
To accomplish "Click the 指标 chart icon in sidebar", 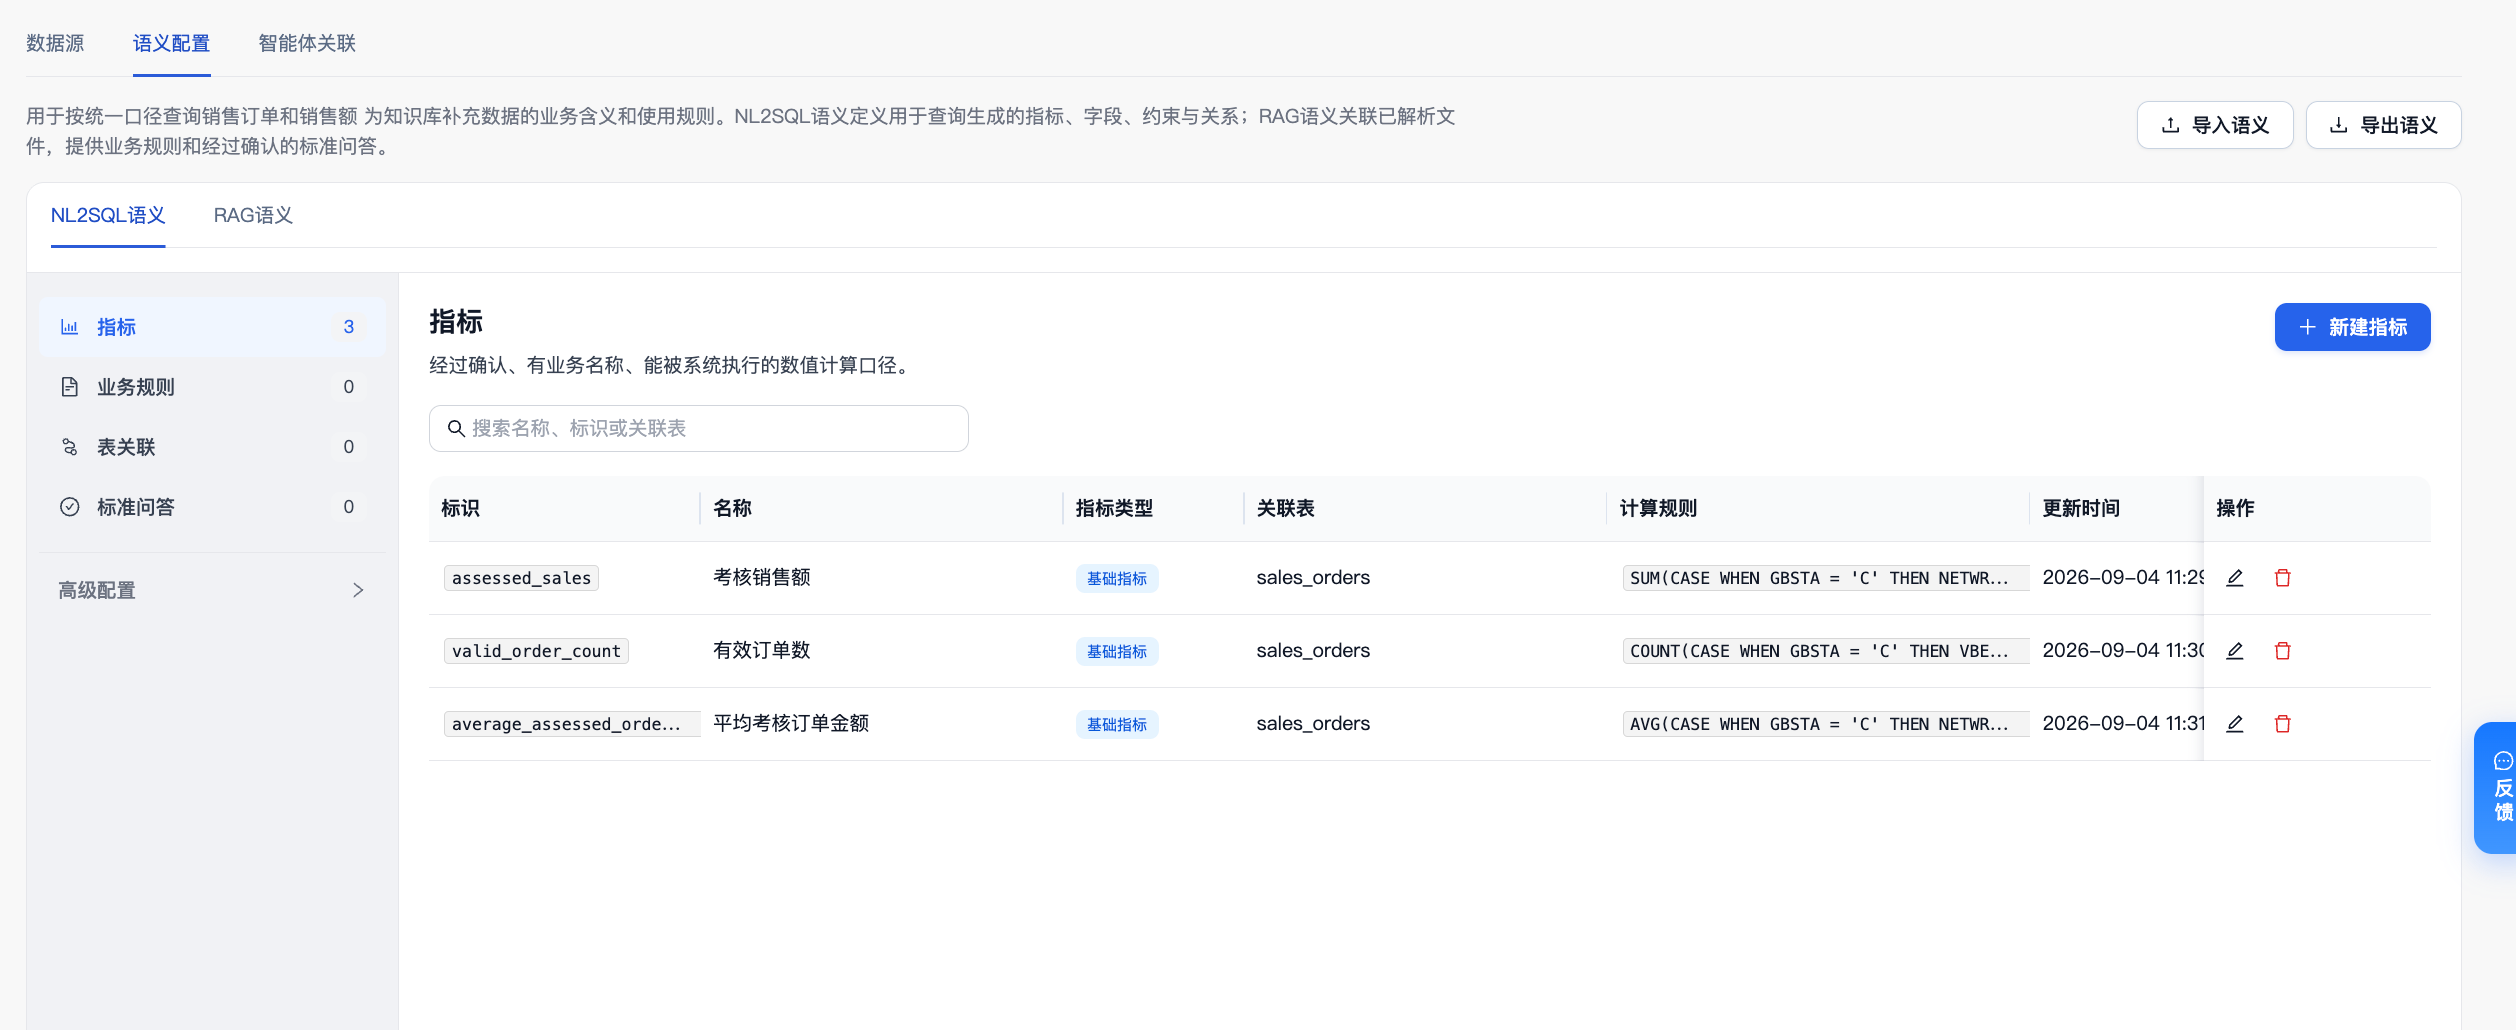I will click(70, 327).
